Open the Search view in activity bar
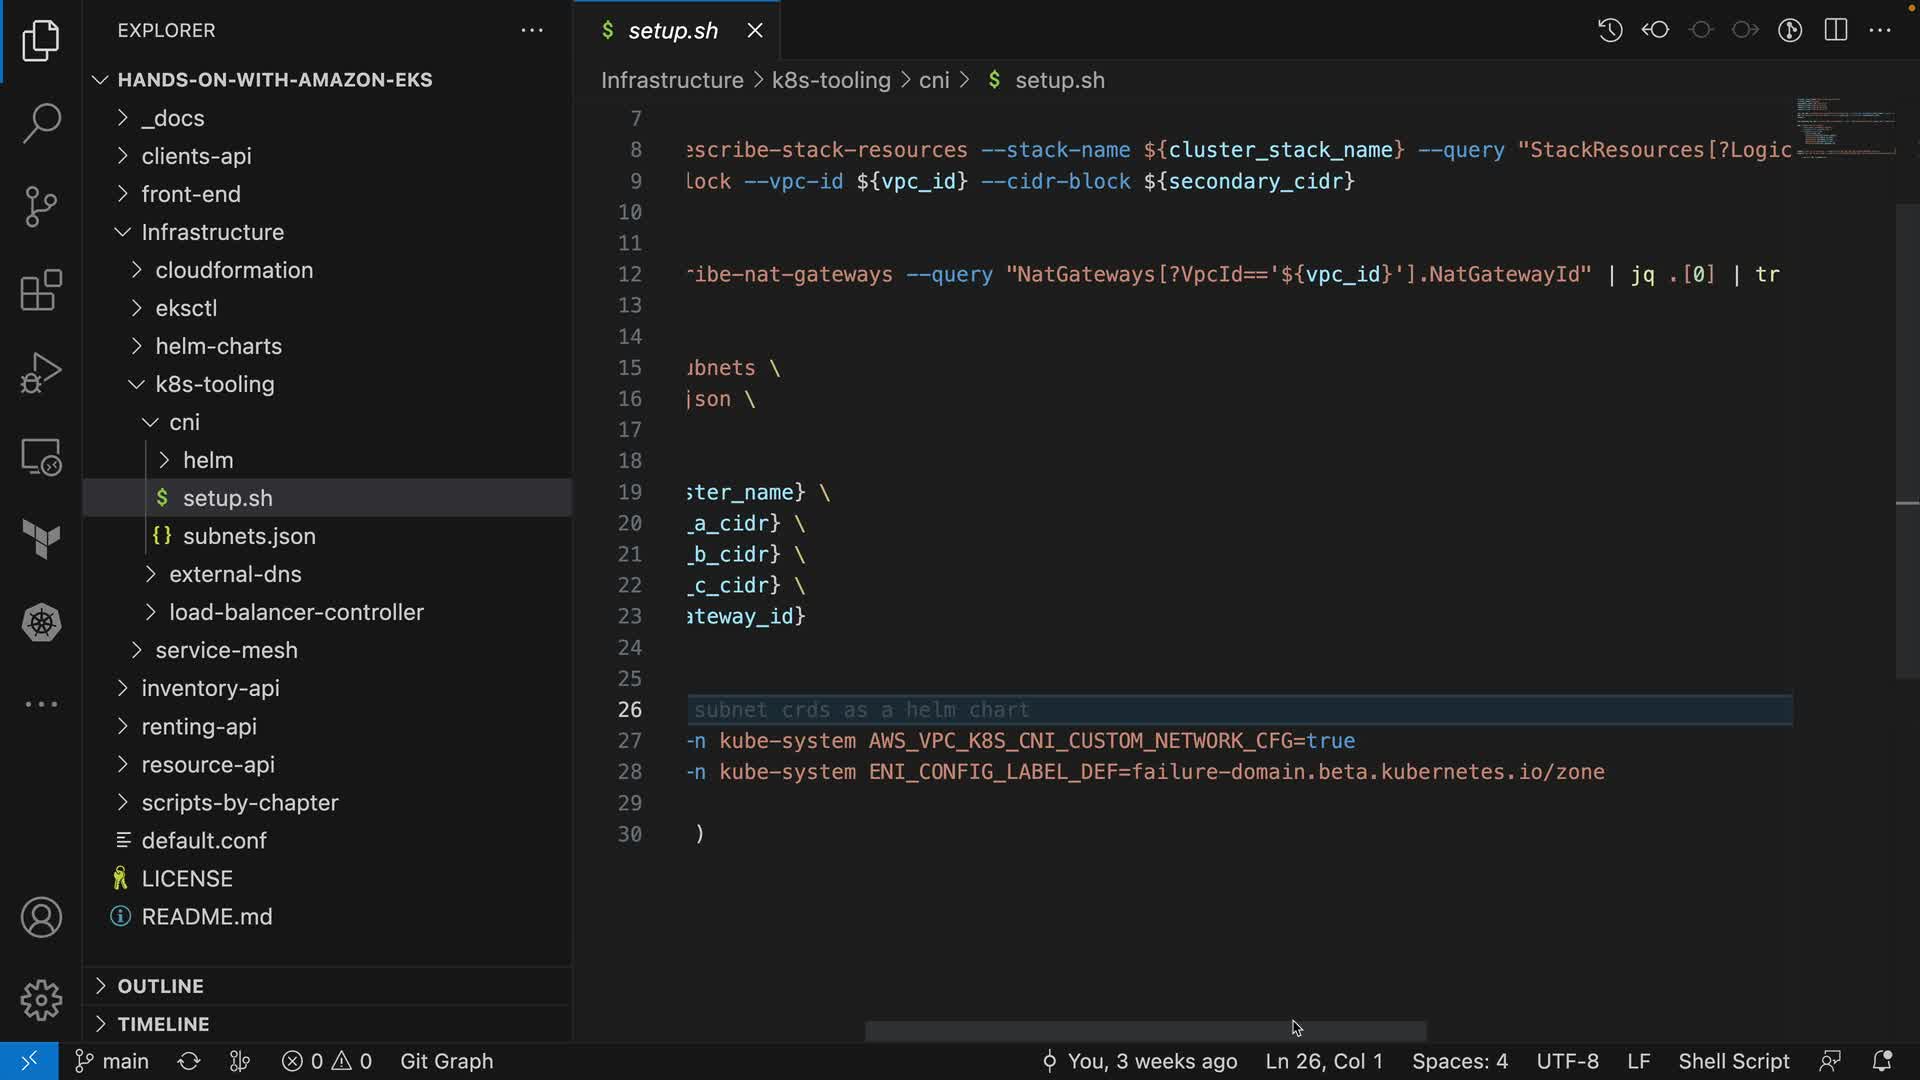 pyautogui.click(x=41, y=123)
